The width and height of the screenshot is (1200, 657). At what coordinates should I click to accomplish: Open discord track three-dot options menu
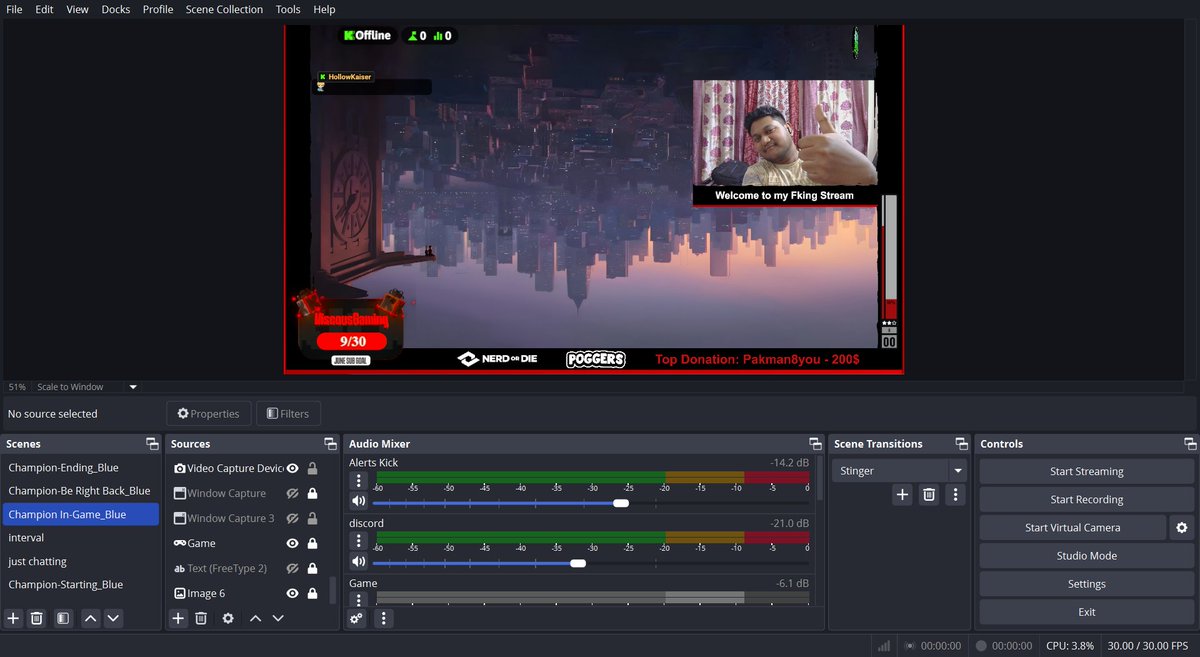[358, 541]
